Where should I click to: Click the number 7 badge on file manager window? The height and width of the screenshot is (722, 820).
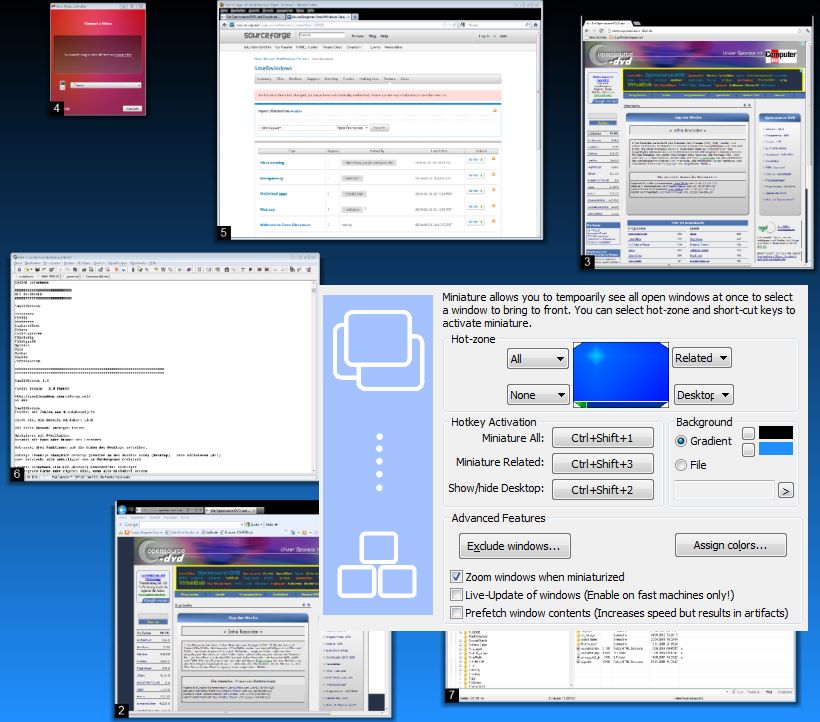point(452,694)
